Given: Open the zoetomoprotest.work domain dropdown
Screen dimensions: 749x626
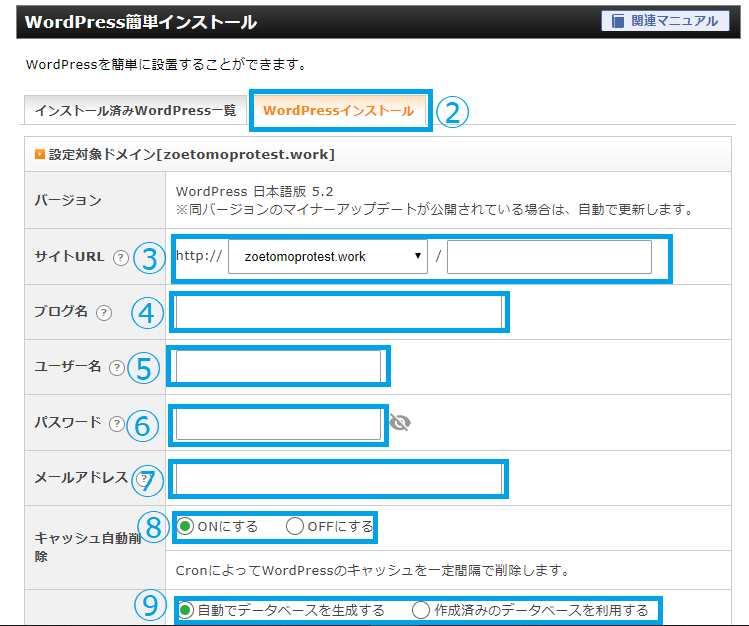Looking at the screenshot, I should coord(328,256).
